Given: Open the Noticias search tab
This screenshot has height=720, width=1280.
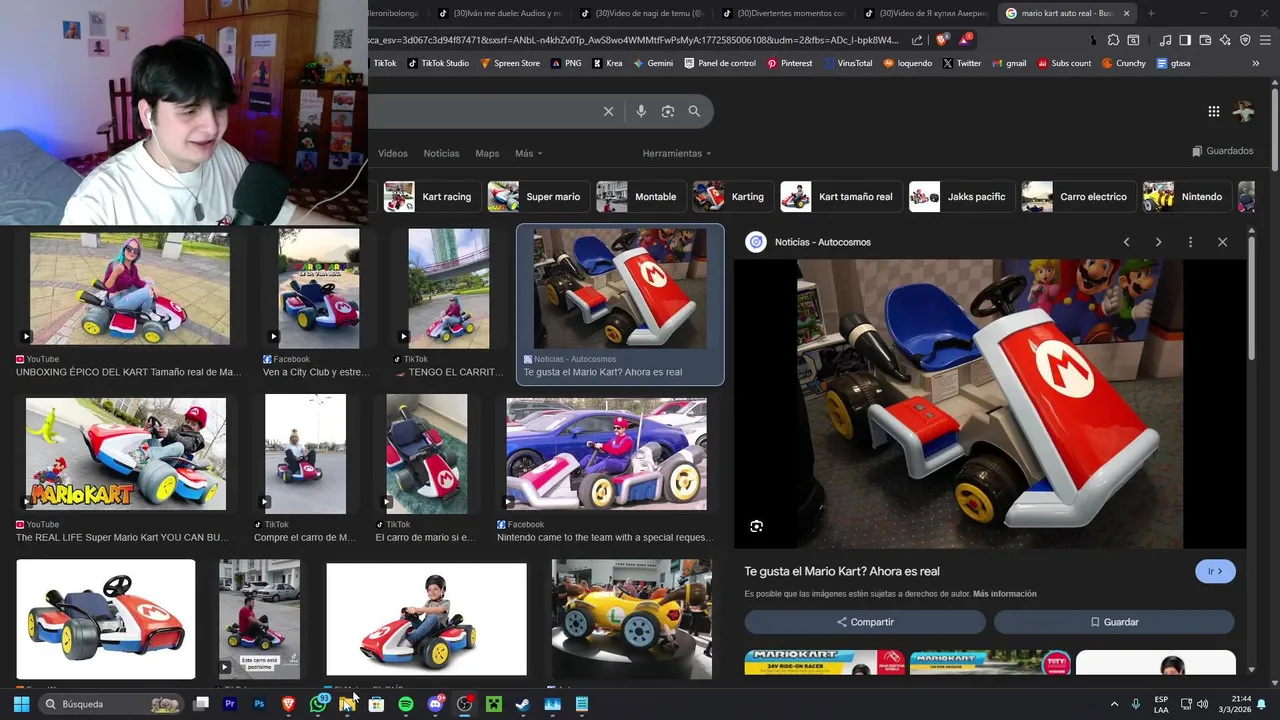Looking at the screenshot, I should point(441,153).
